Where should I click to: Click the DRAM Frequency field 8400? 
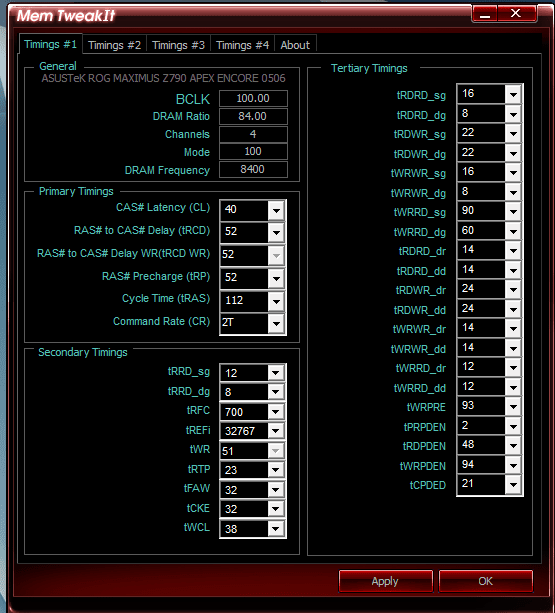[x=253, y=169]
